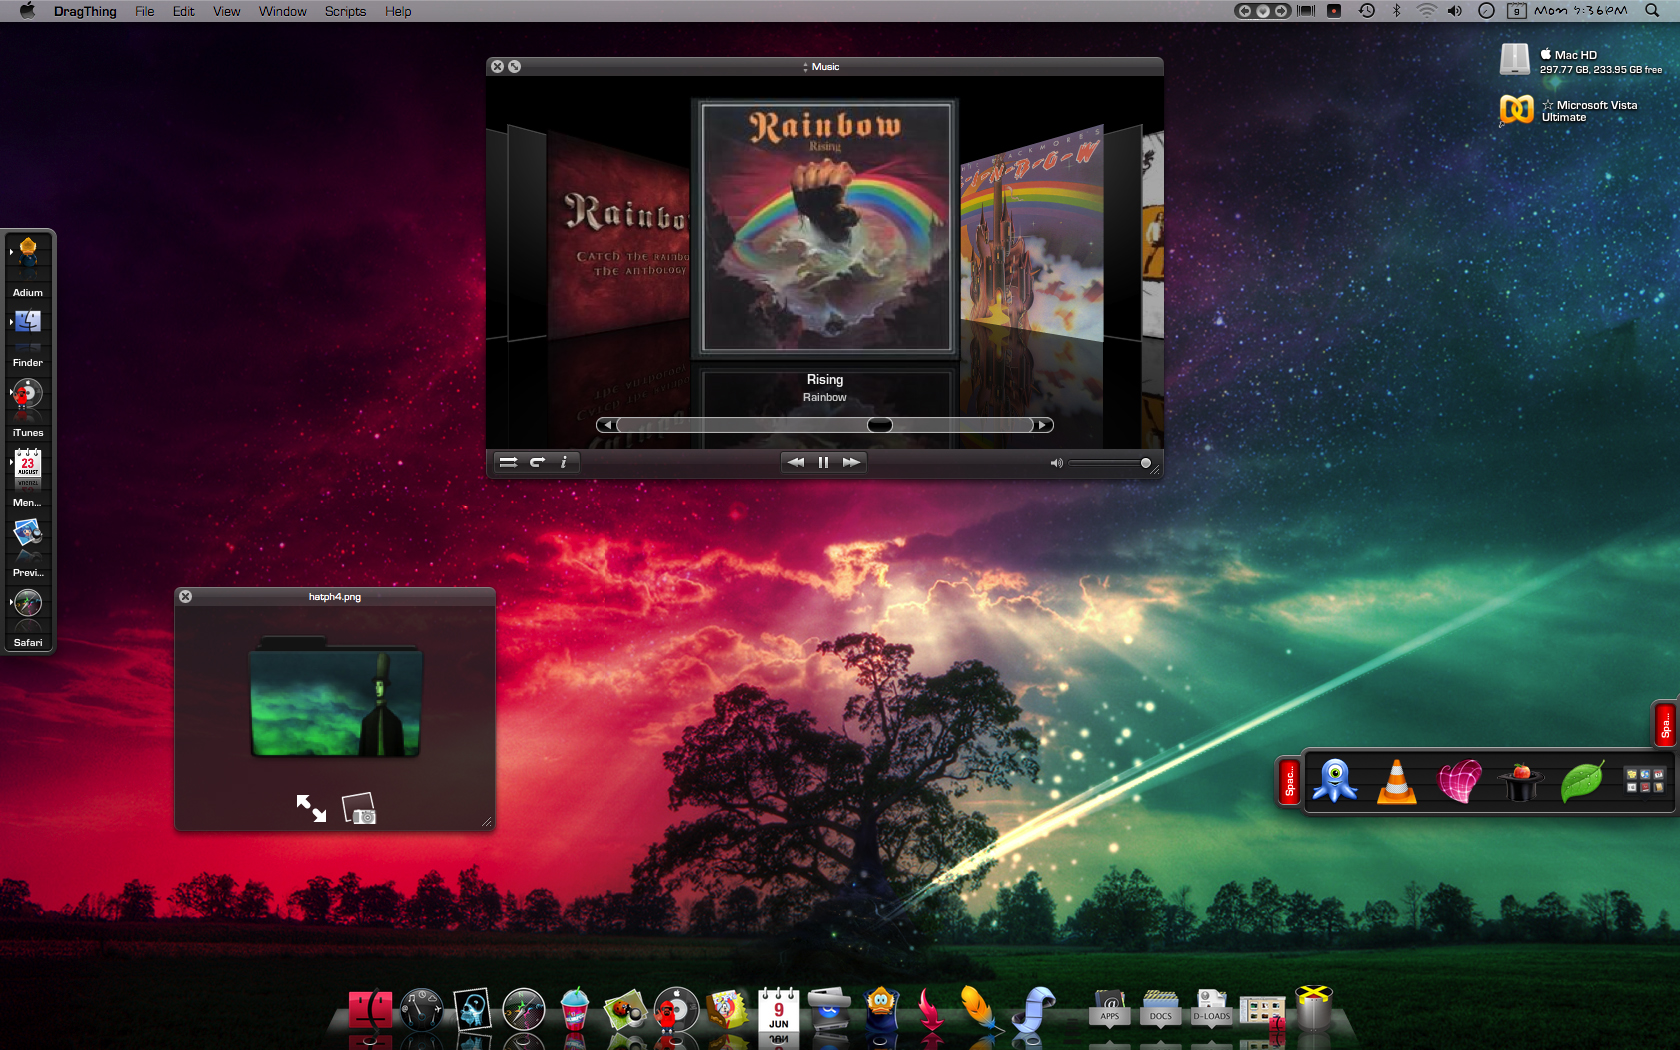Open the Window menu
Viewport: 1680px width, 1050px height.
[283, 11]
